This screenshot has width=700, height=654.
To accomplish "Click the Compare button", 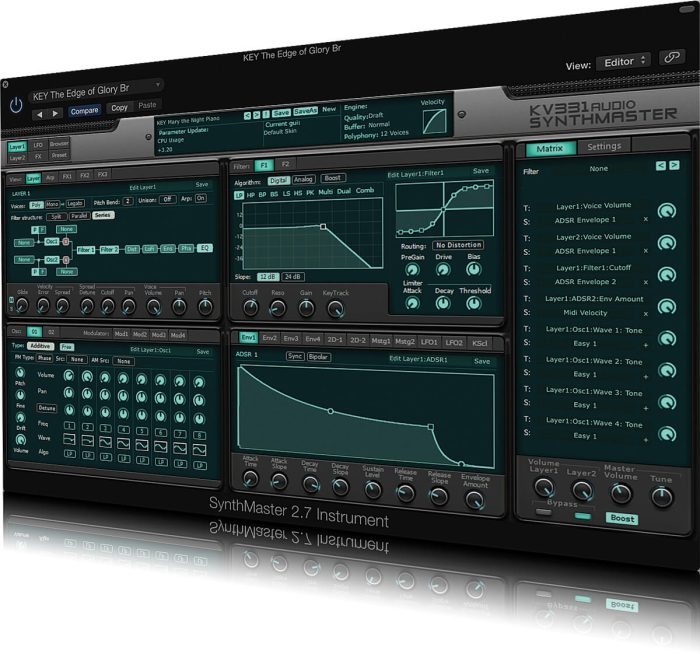I will tap(84, 111).
